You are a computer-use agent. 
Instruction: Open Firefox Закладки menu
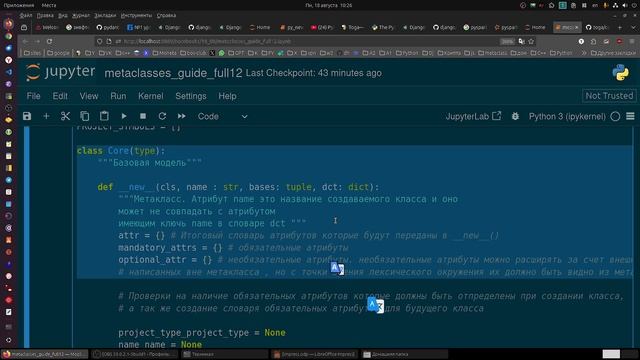(x=105, y=15)
